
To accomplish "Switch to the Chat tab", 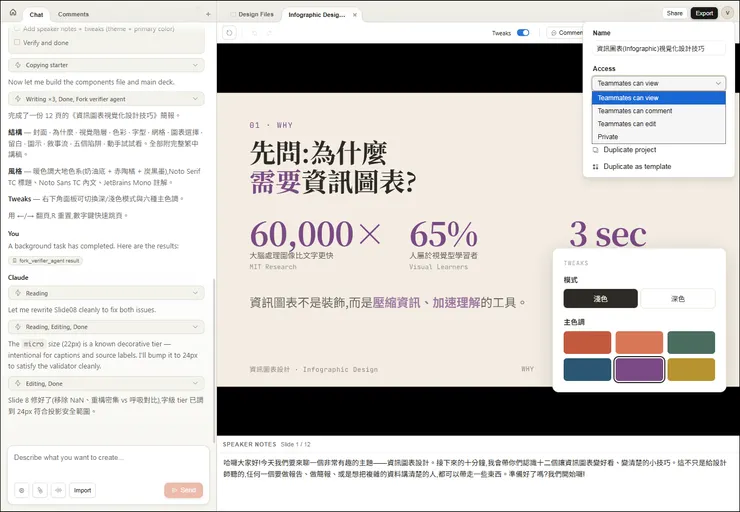I will pyautogui.click(x=36, y=15).
